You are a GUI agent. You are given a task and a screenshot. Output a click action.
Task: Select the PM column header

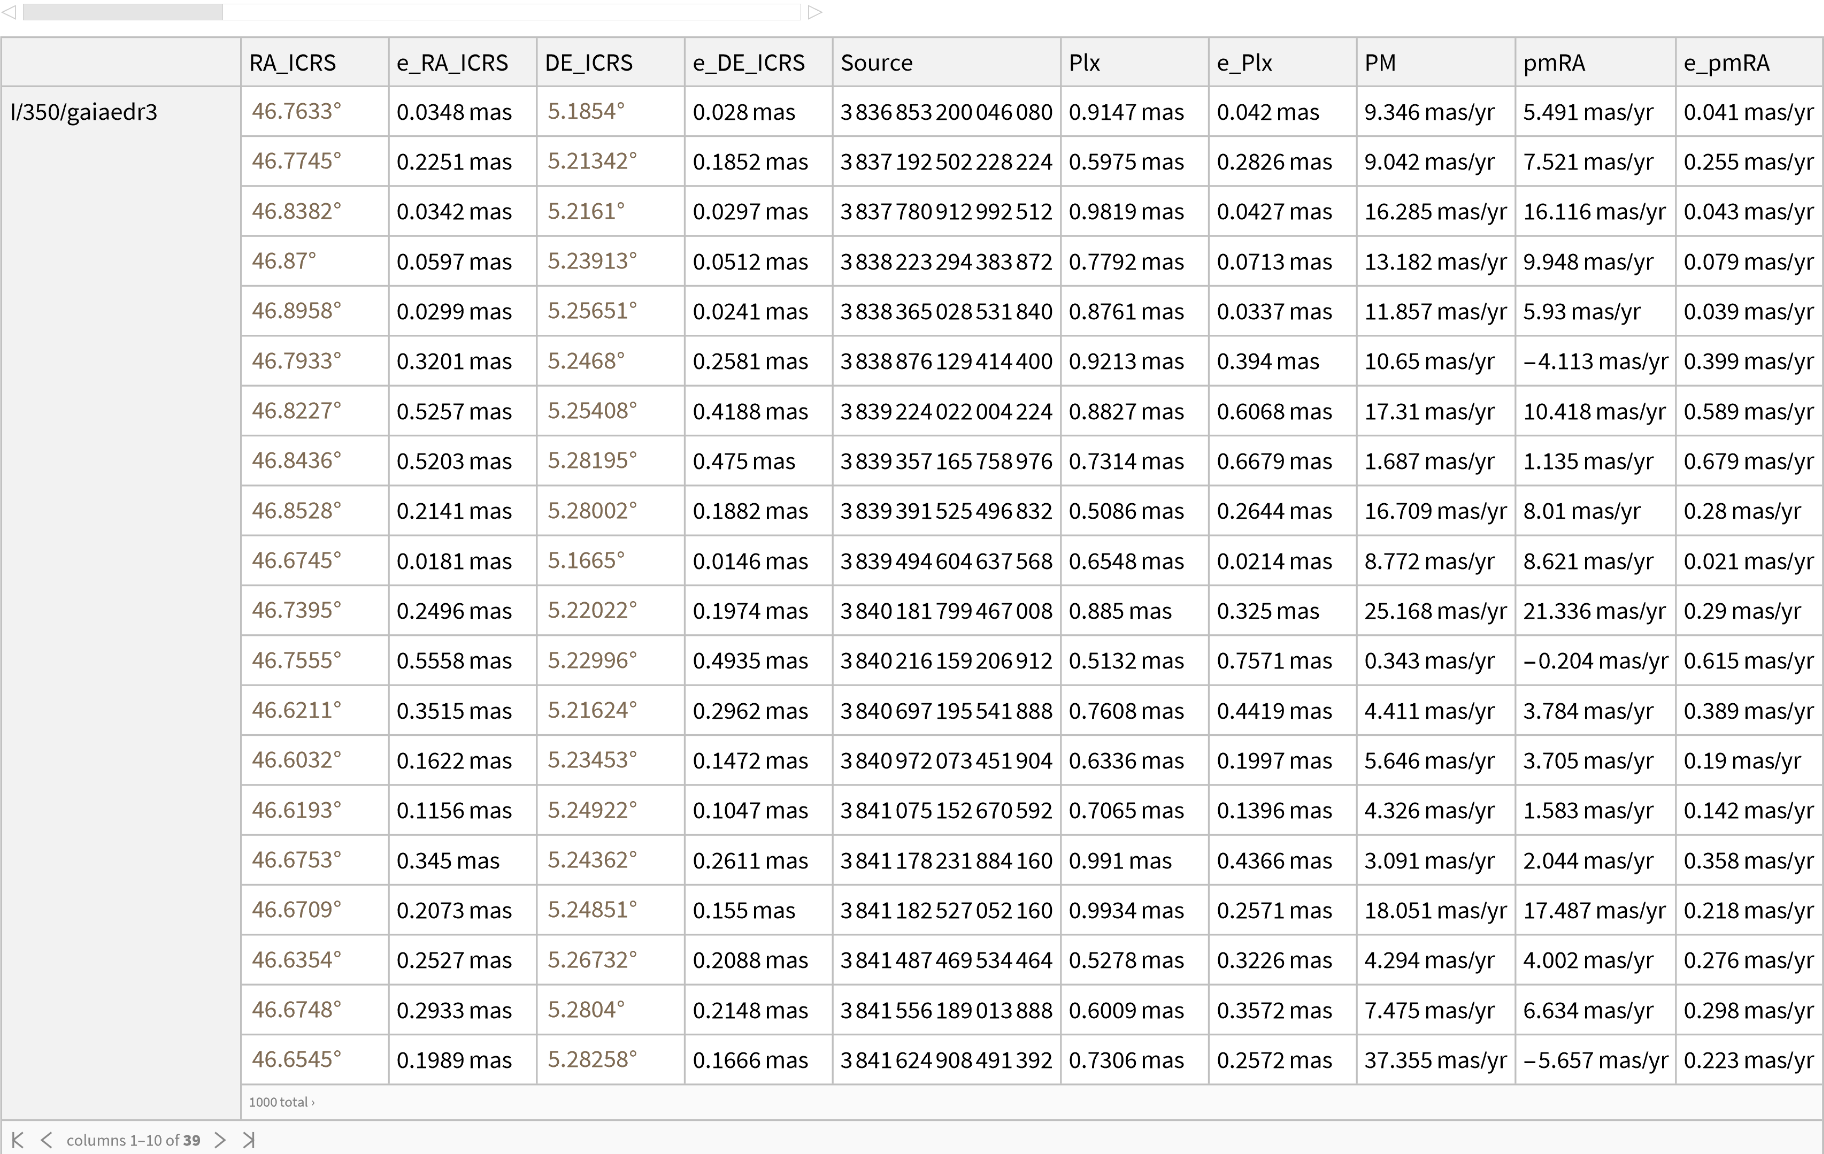(x=1380, y=63)
